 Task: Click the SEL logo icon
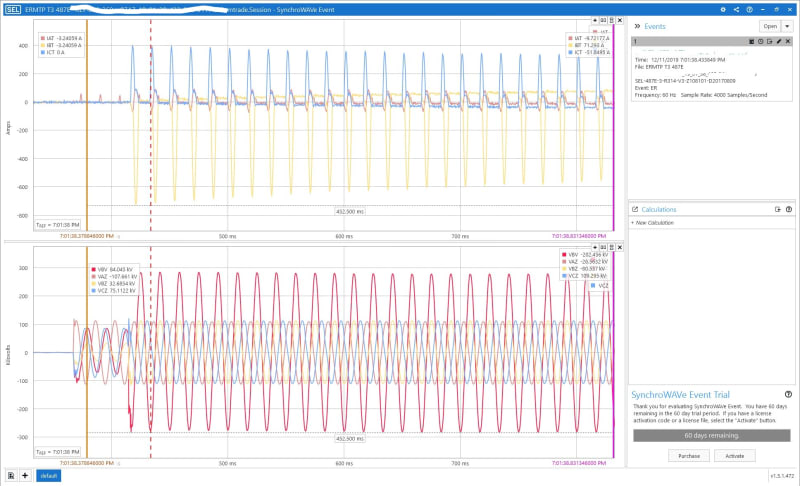[13, 10]
